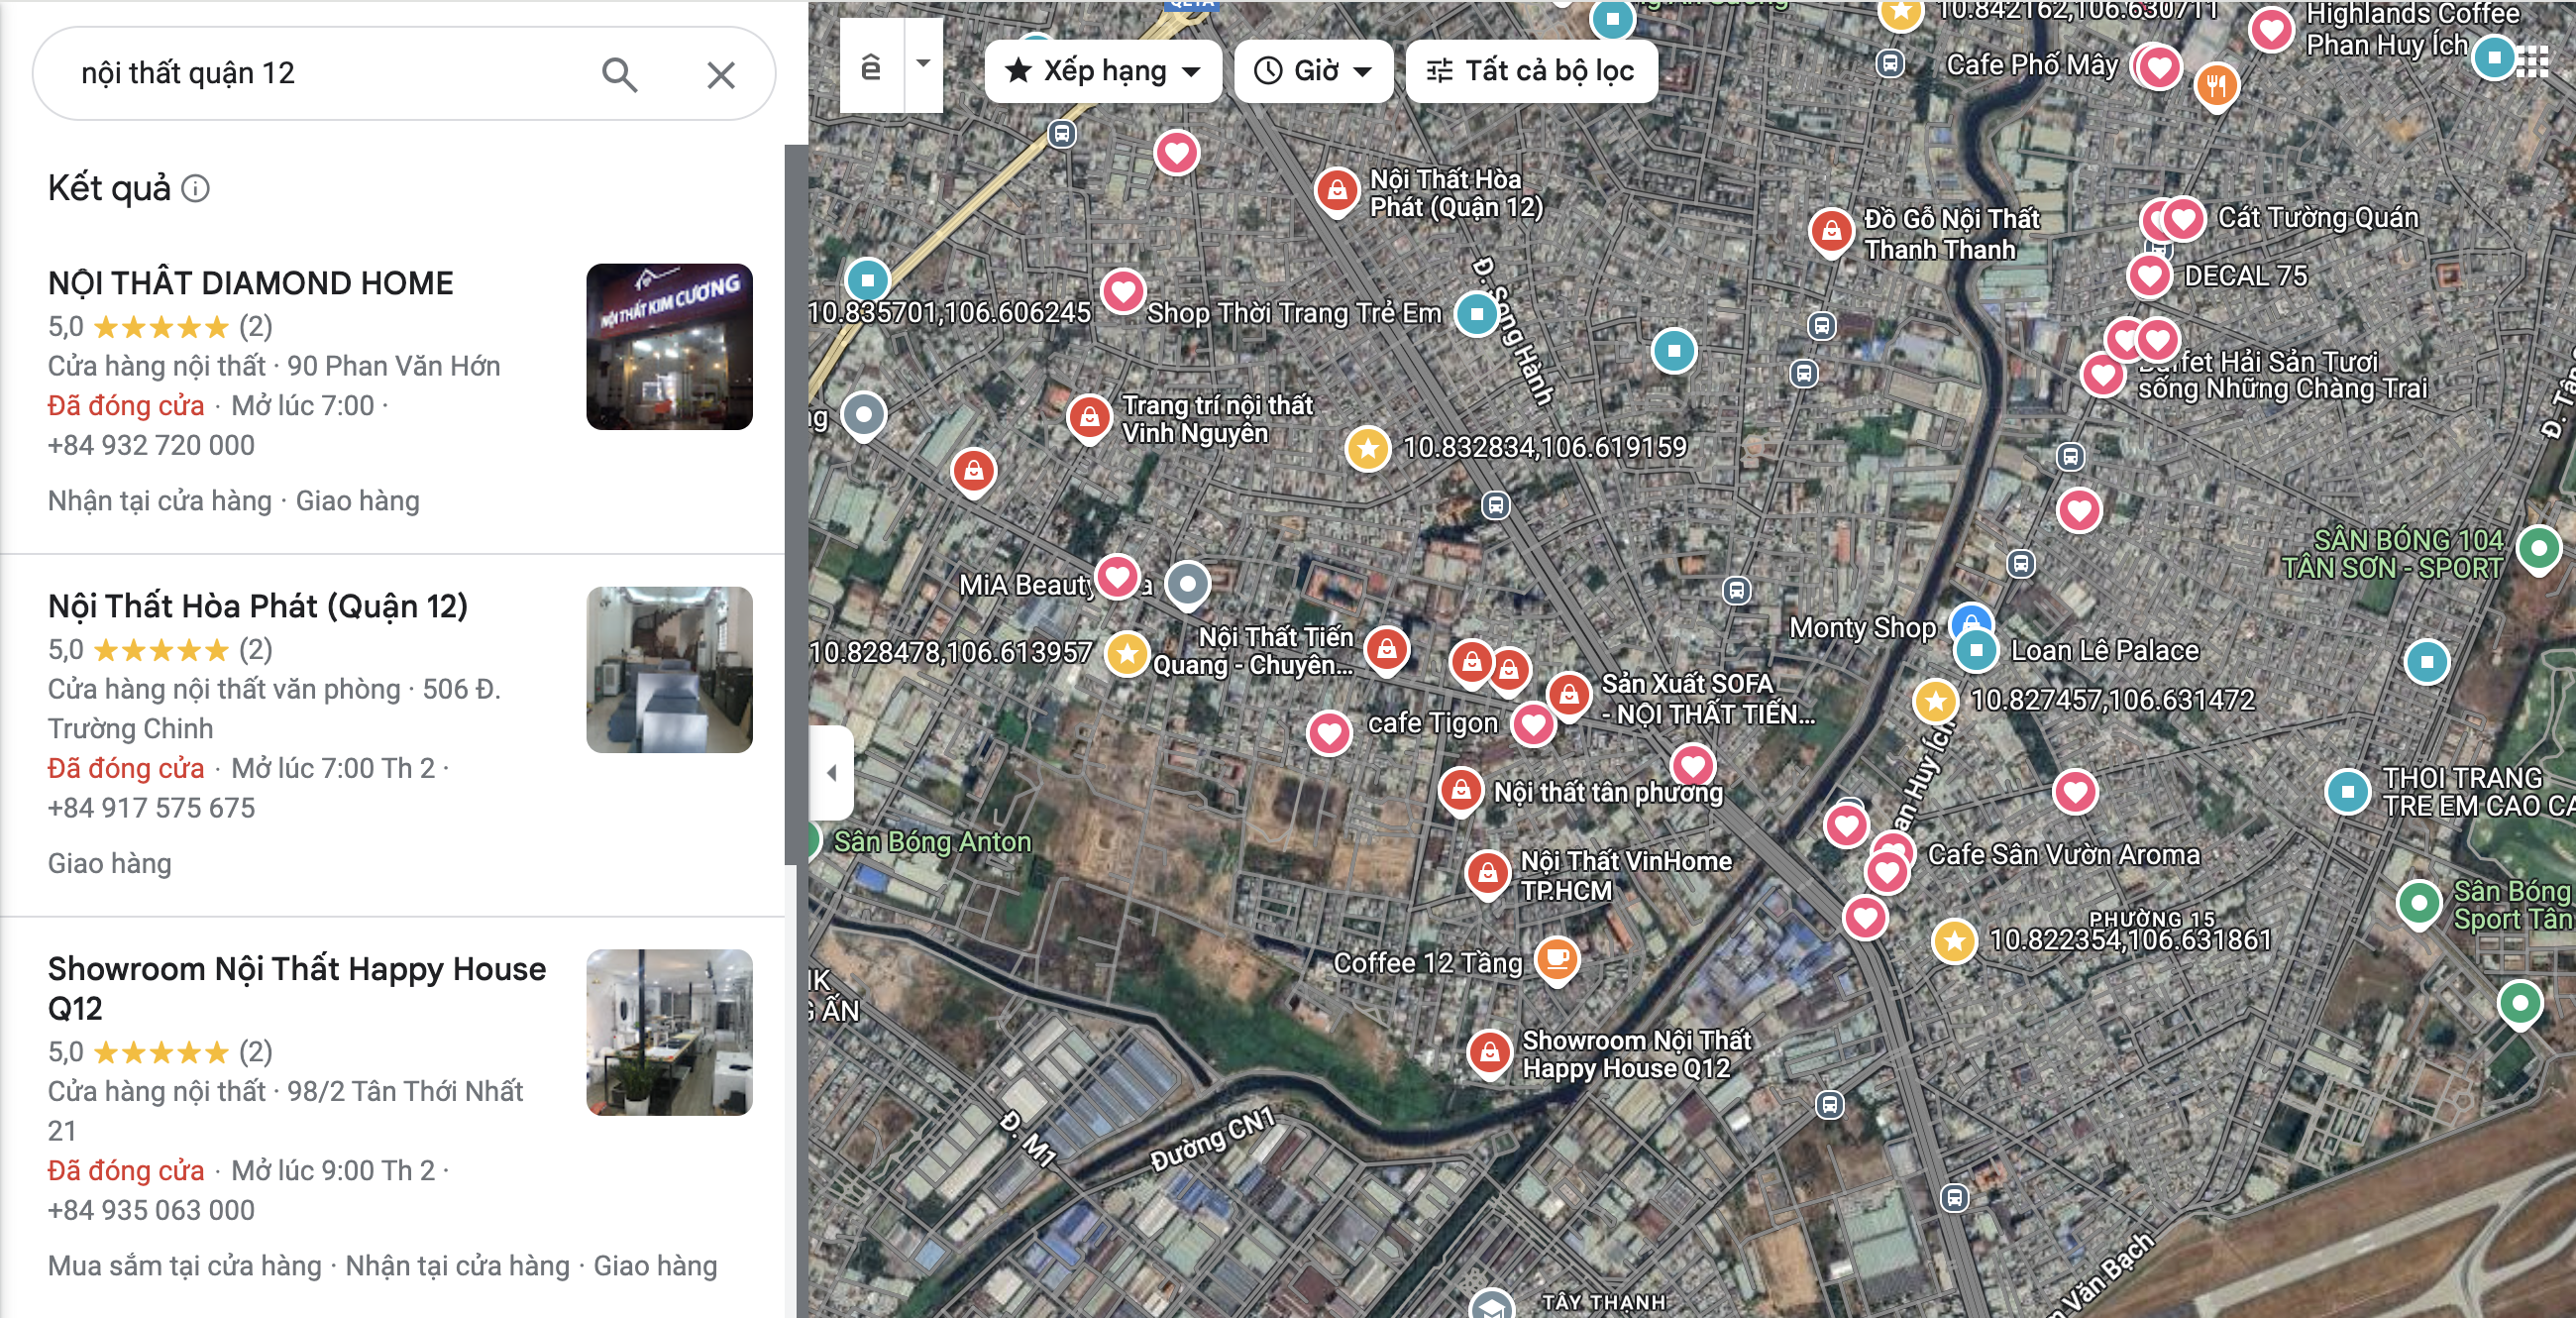The height and width of the screenshot is (1318, 2576).
Task: Select the Sản Xuất SOFA map pin
Action: [x=1569, y=695]
